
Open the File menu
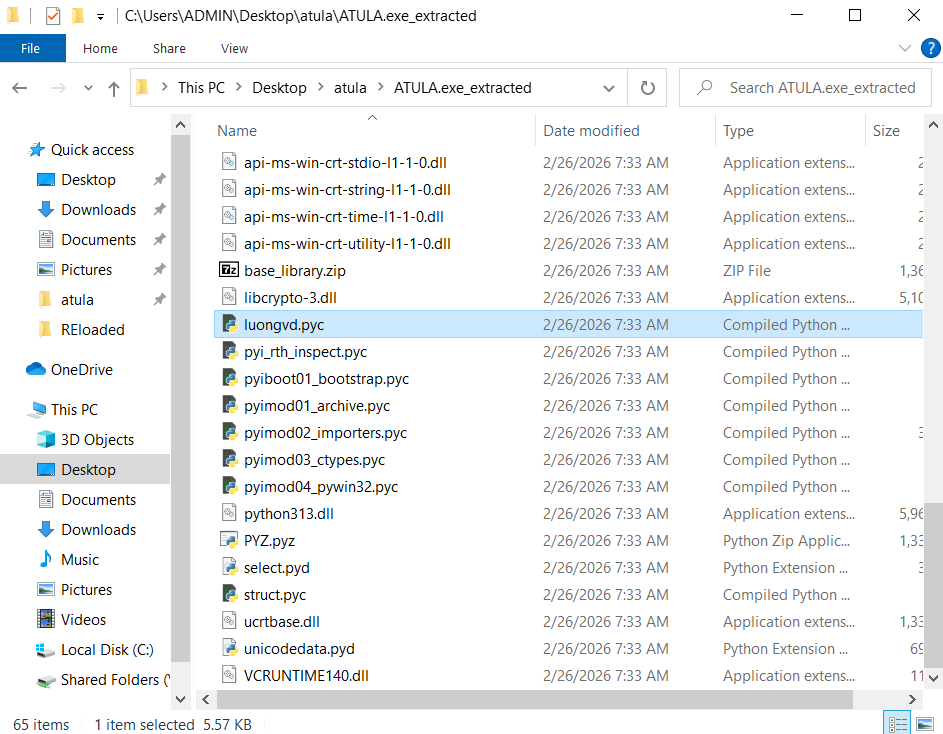[x=31, y=48]
